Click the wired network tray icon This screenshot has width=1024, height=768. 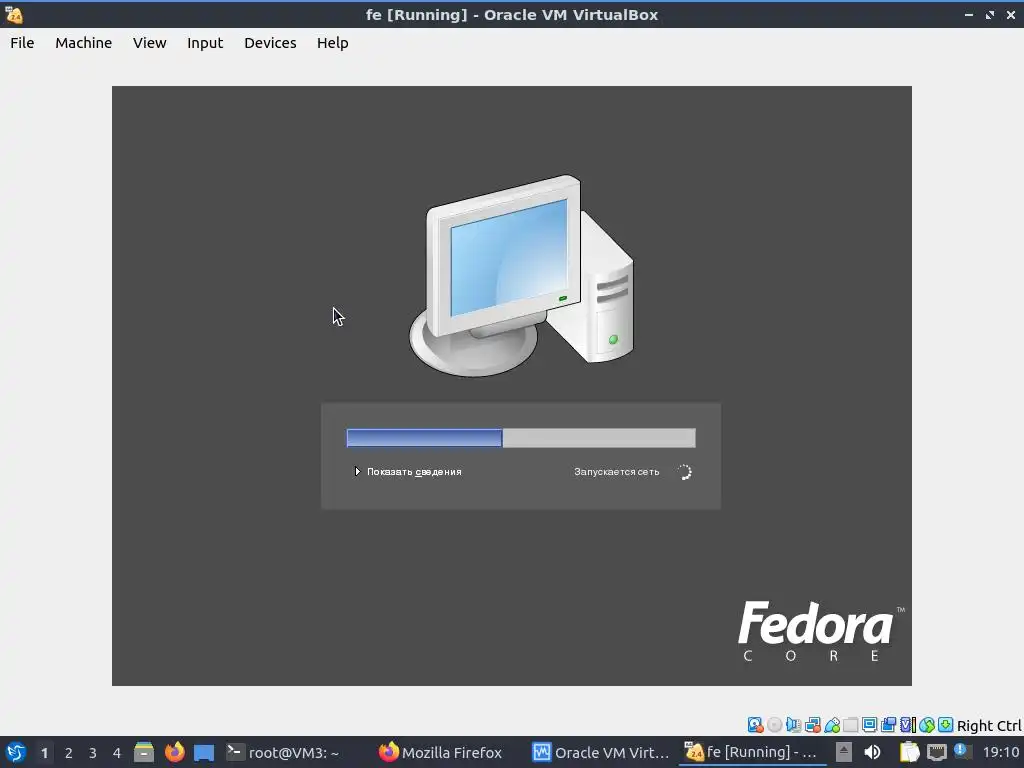click(936, 753)
